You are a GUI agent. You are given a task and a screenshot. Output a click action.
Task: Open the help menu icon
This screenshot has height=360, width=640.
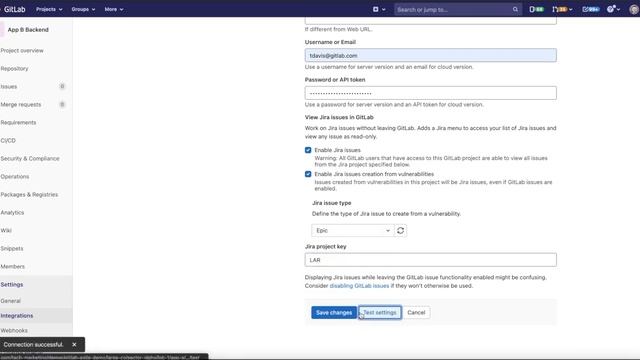[x=613, y=9]
